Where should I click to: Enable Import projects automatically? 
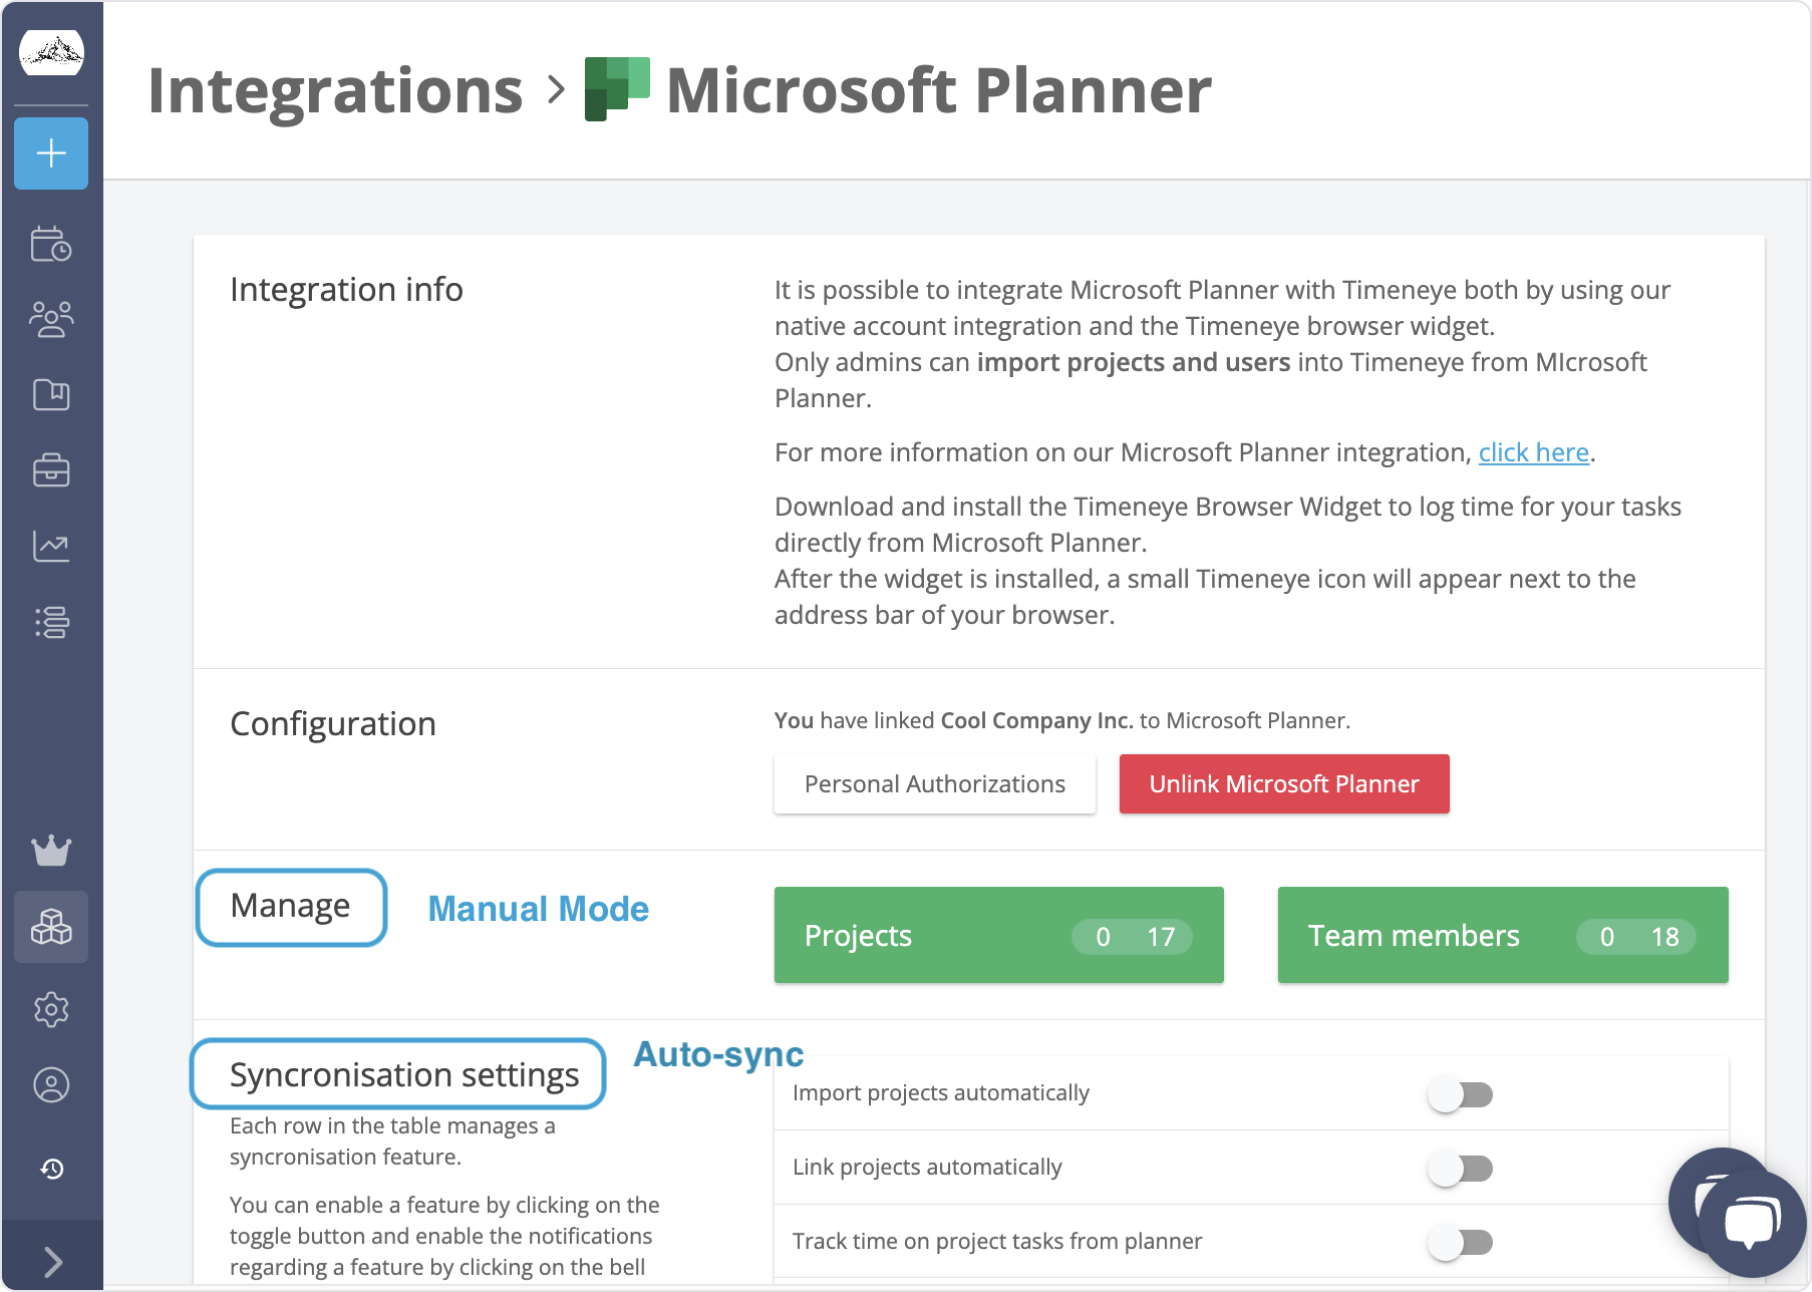[1459, 1094]
